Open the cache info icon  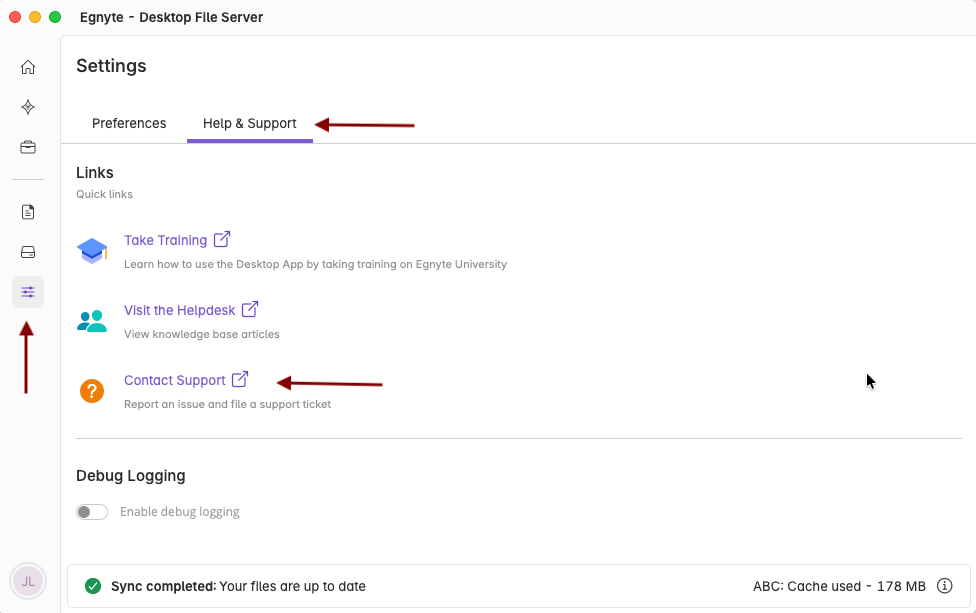(x=945, y=586)
